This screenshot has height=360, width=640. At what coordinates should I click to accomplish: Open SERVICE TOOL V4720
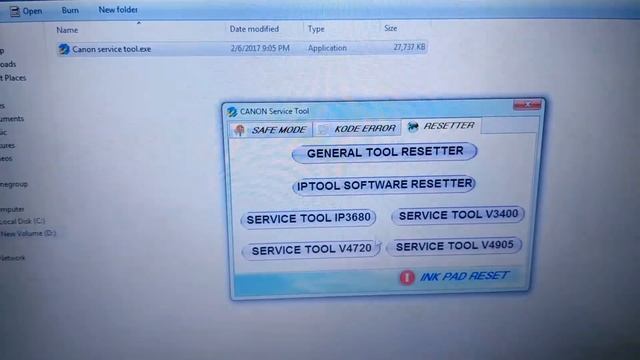(311, 249)
